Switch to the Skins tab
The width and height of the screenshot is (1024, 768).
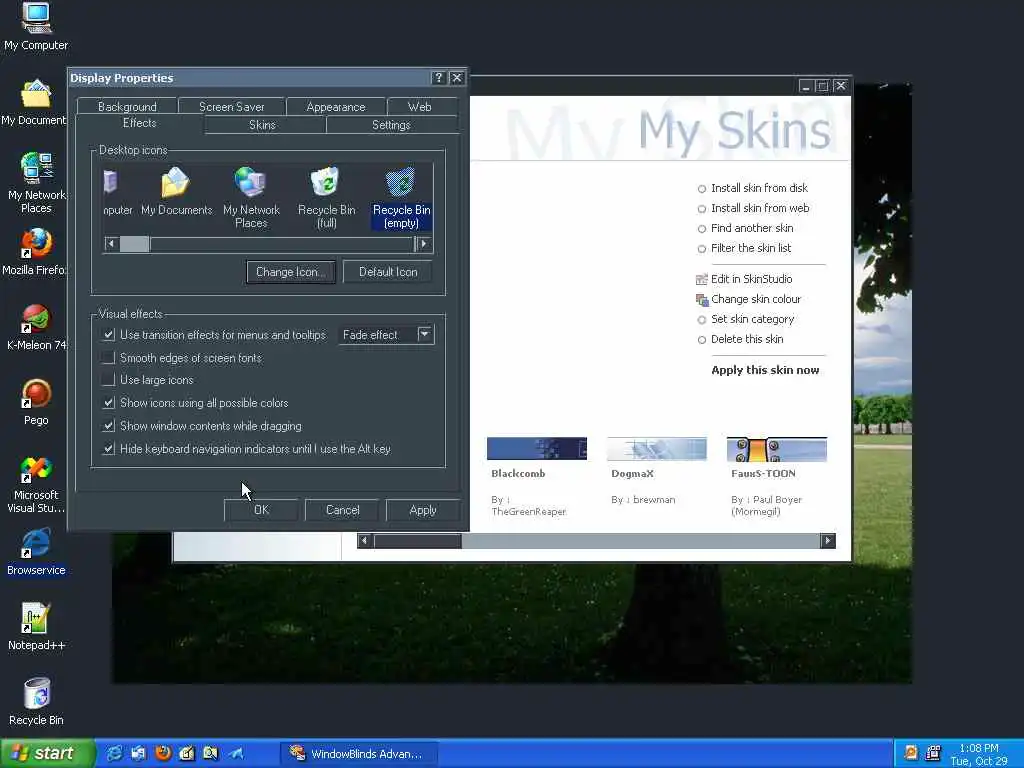[262, 125]
